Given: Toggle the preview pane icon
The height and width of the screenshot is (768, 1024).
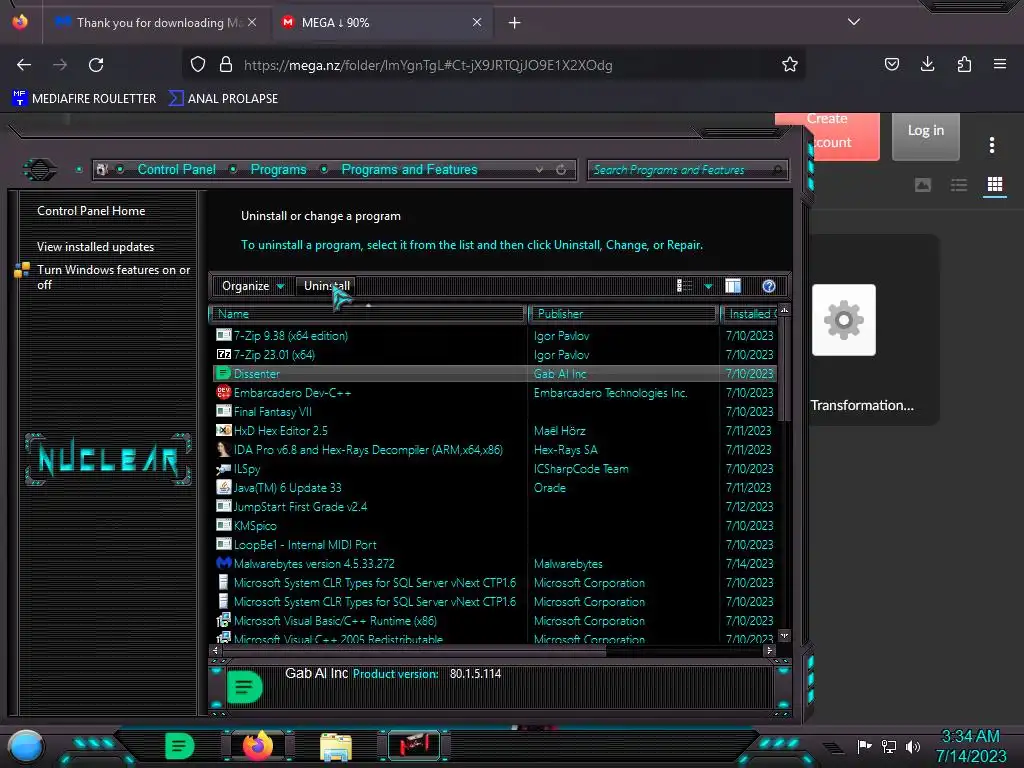Looking at the screenshot, I should pyautogui.click(x=733, y=286).
